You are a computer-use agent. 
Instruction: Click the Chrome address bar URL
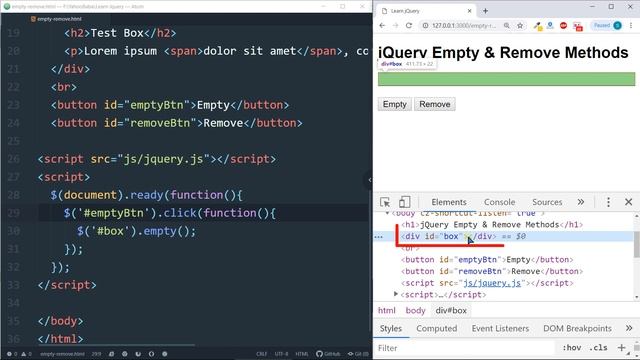point(464,25)
